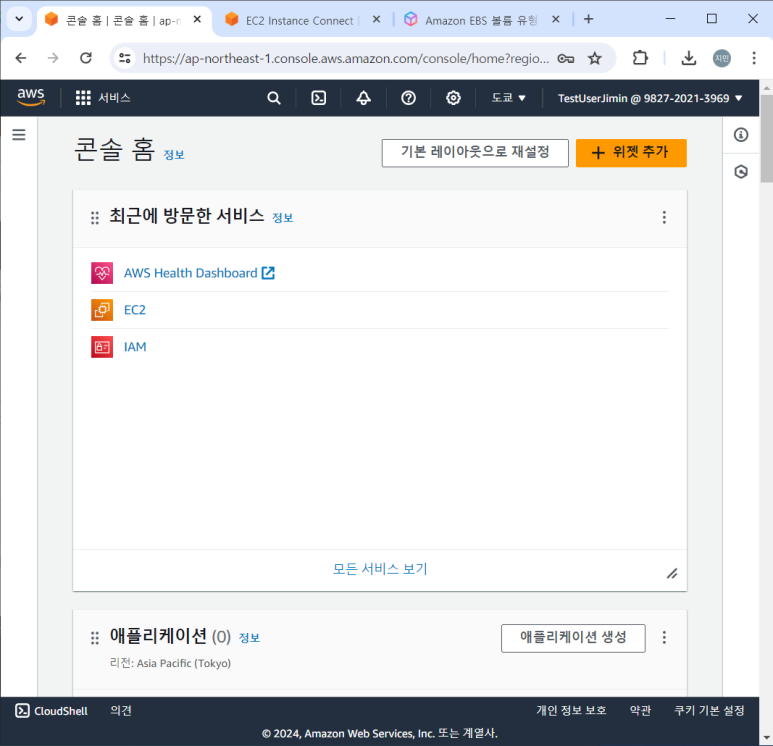Open the Services grid menu
The height and width of the screenshot is (746, 773).
coord(103,98)
